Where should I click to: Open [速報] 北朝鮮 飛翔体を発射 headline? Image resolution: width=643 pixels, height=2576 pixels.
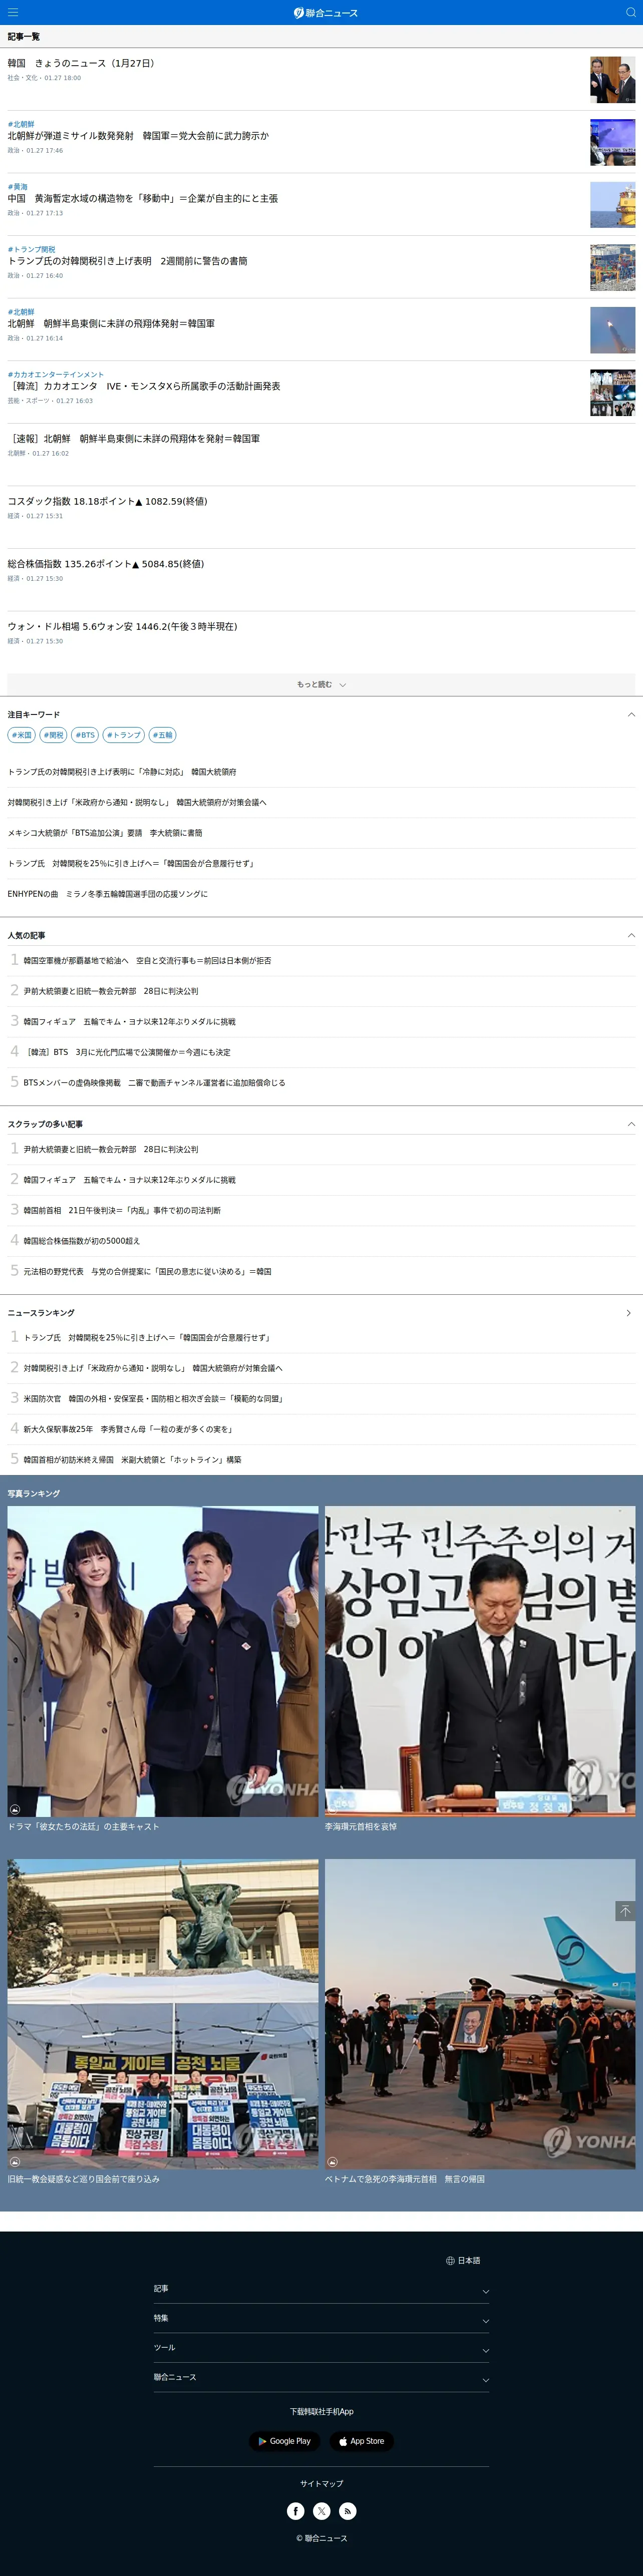coord(134,438)
